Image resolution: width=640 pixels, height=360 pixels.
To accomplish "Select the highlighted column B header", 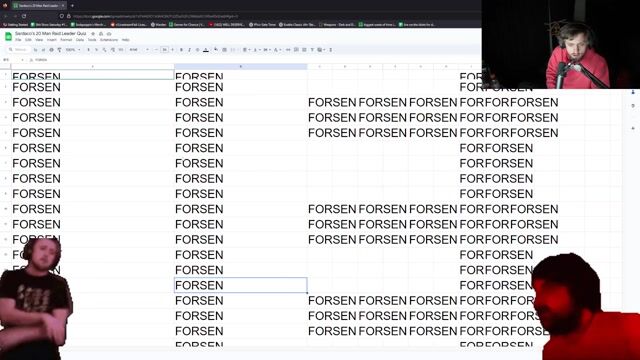I will [x=240, y=66].
